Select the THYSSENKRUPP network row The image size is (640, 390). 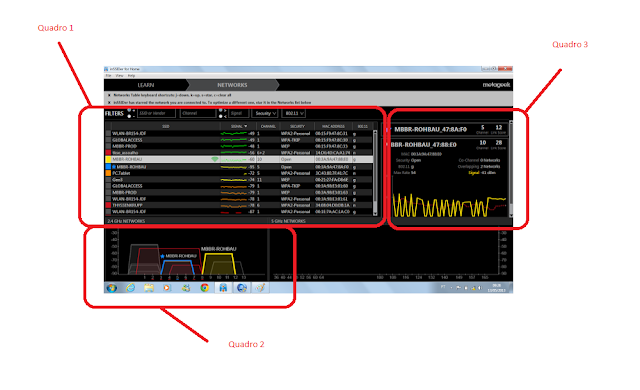(239, 205)
